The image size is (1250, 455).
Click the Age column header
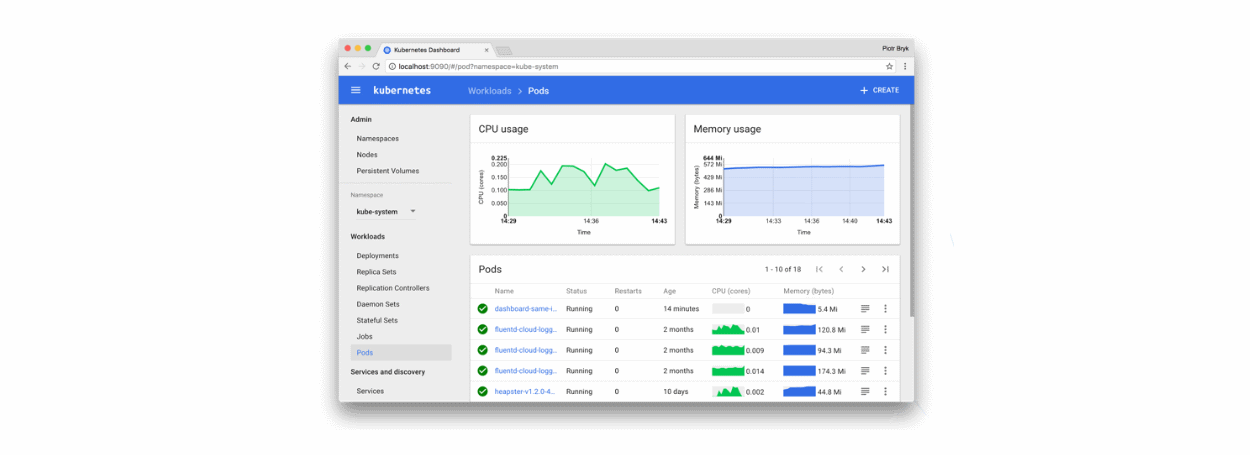click(670, 291)
